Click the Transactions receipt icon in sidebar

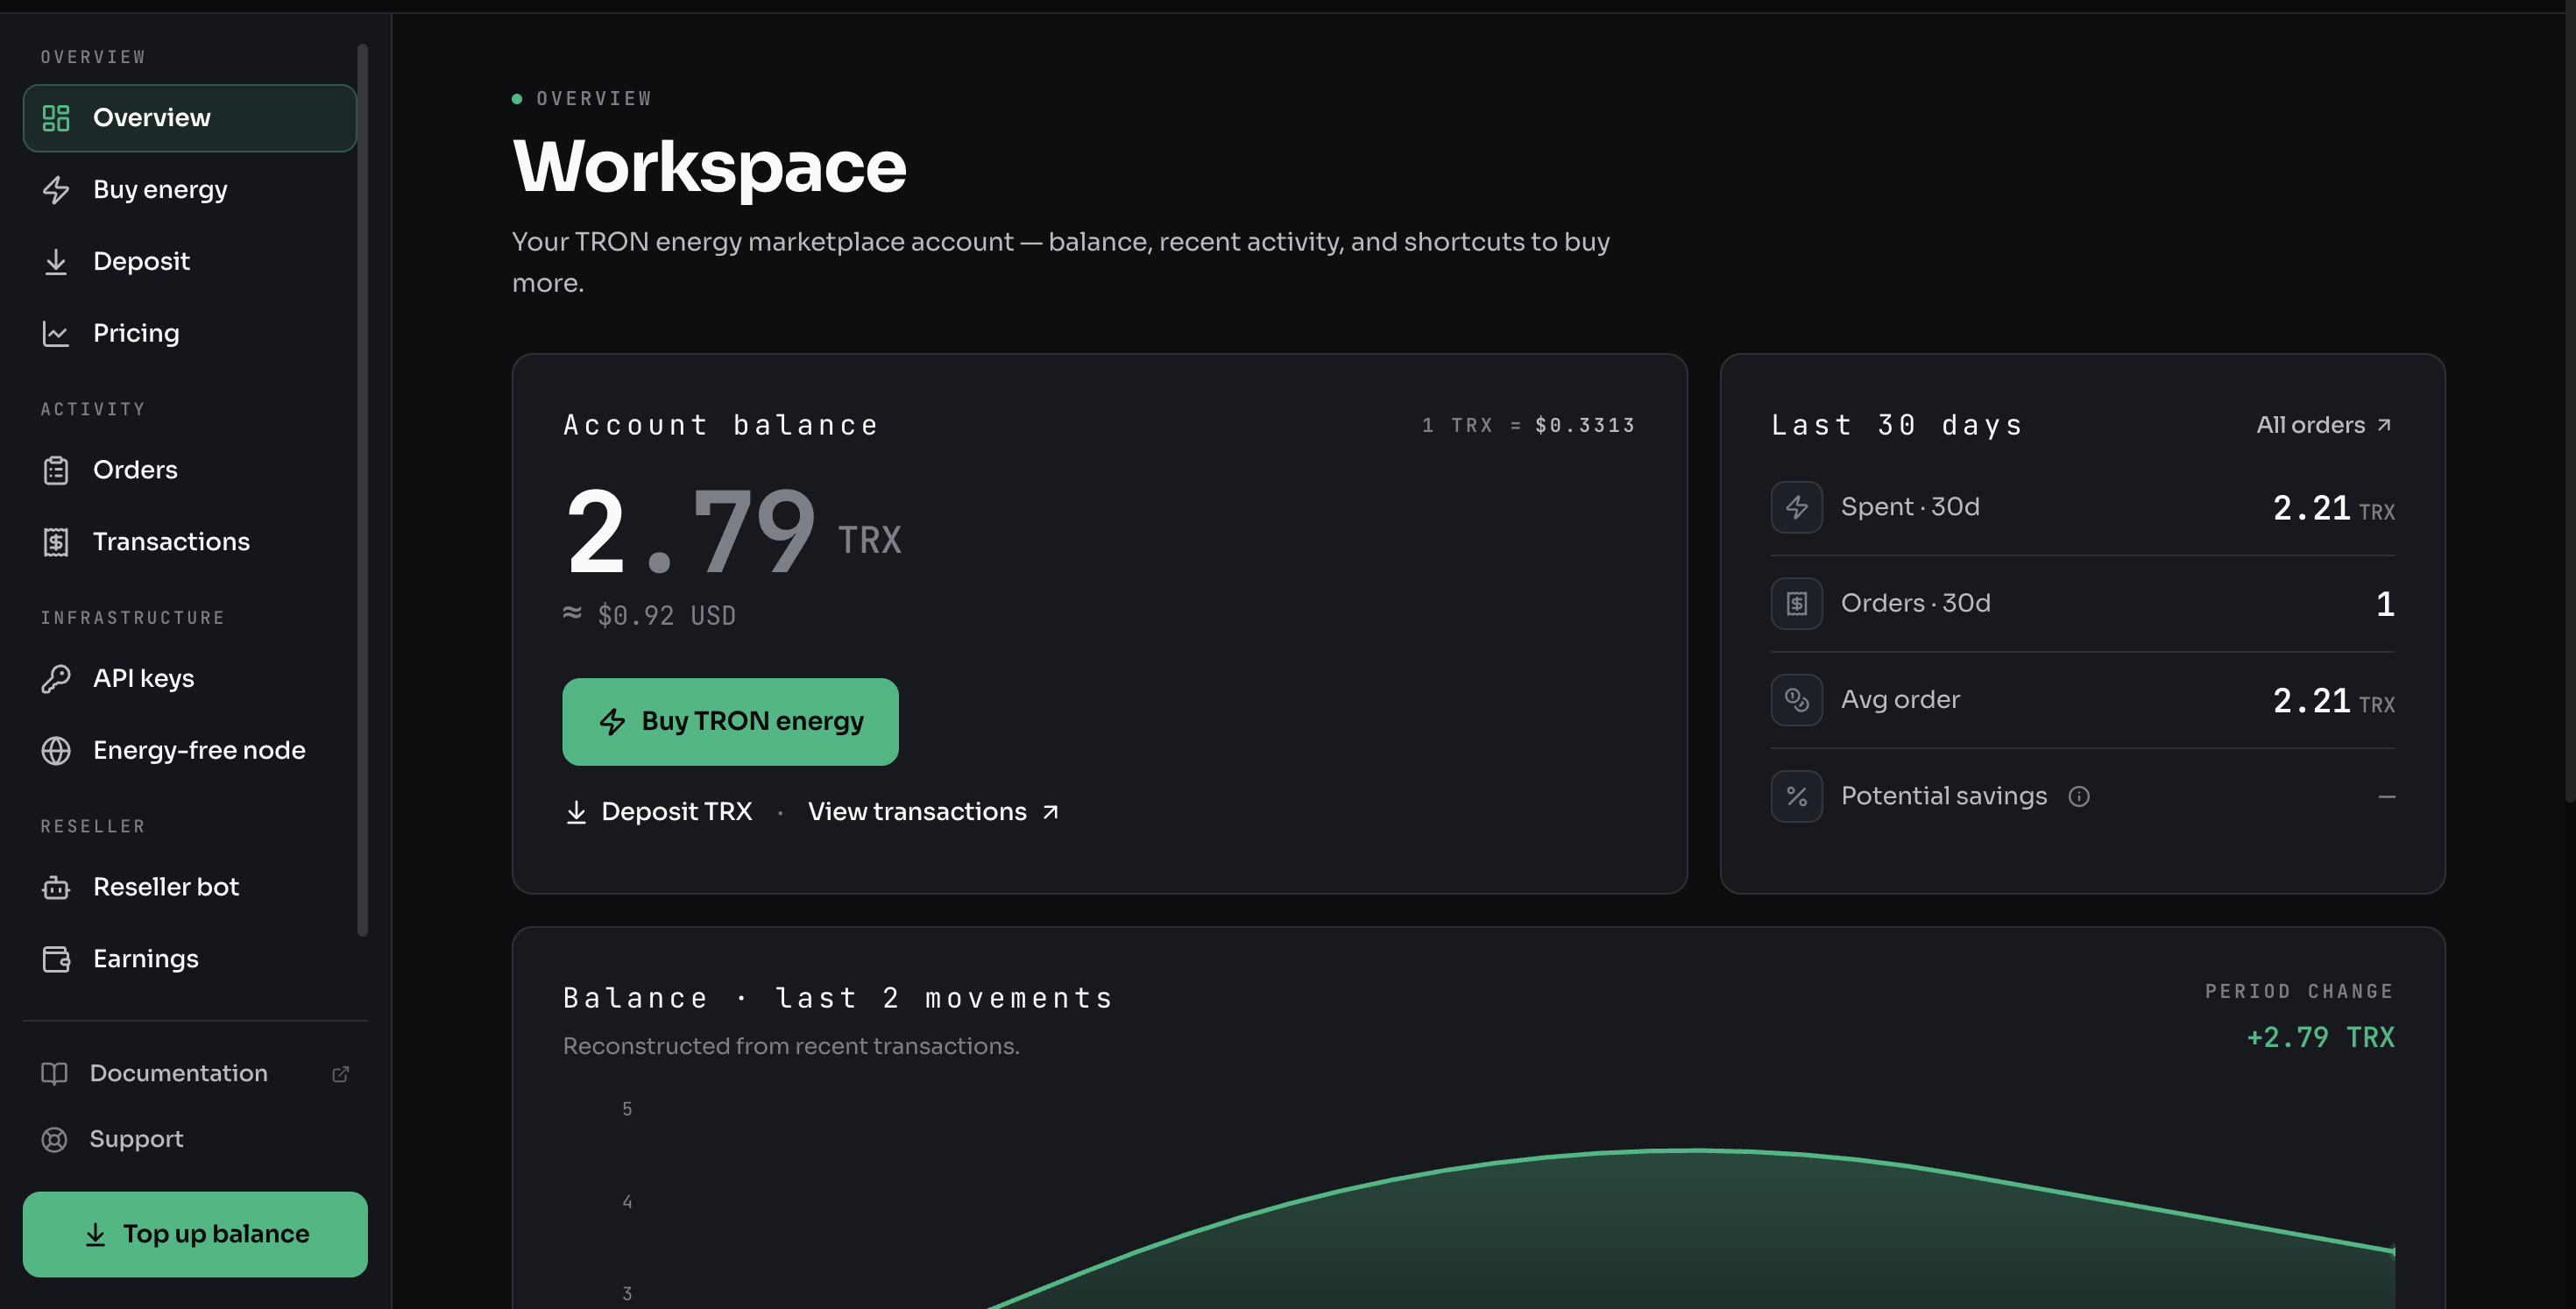pyautogui.click(x=56, y=542)
